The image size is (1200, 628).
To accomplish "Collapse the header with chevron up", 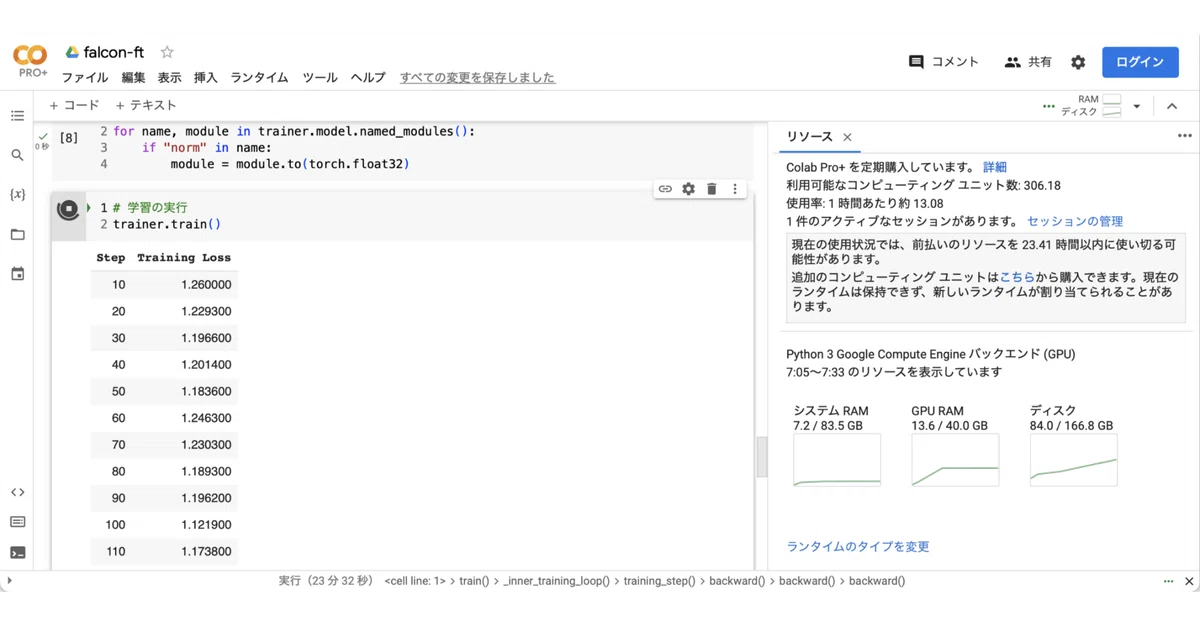I will [x=1172, y=106].
